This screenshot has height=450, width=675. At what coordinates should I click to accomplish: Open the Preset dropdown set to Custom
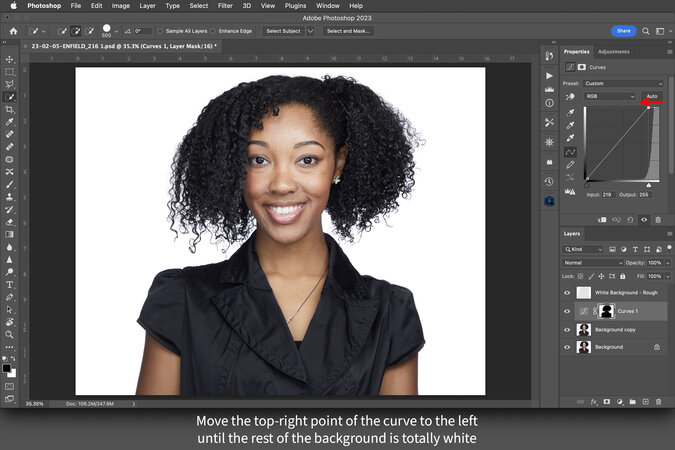coord(623,83)
